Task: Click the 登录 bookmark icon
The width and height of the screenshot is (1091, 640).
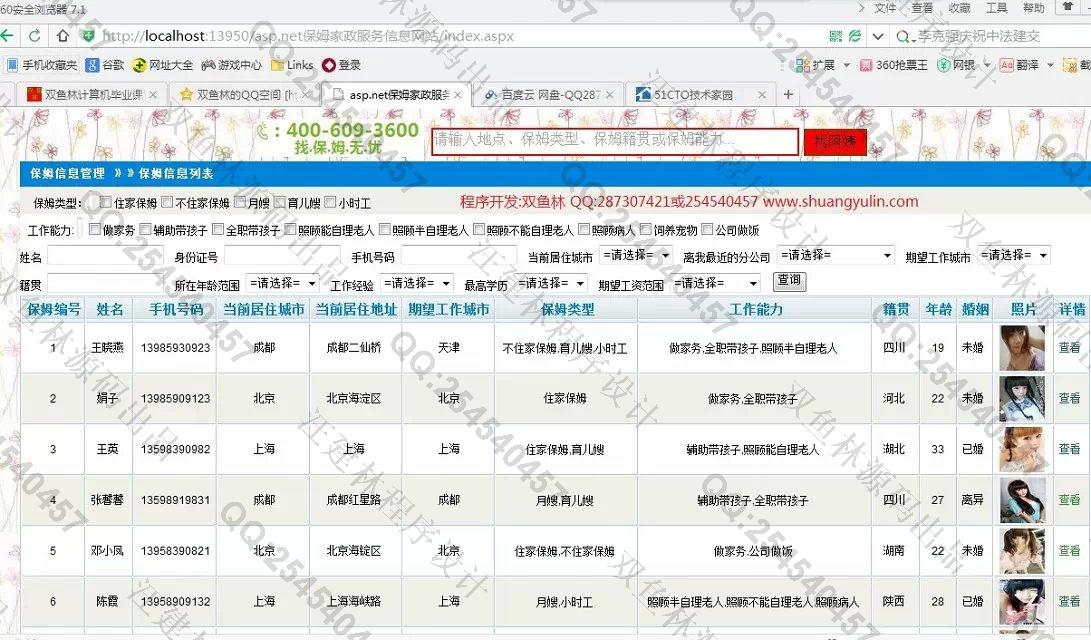Action: click(x=342, y=65)
